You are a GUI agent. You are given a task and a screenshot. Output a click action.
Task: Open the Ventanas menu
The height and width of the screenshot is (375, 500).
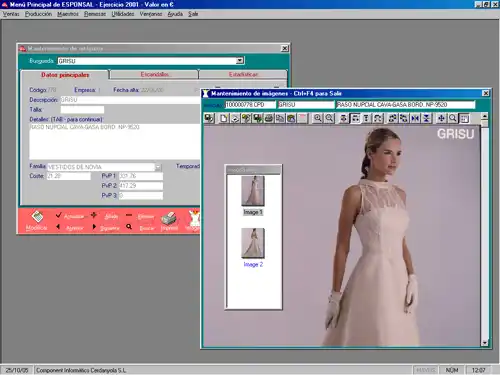(x=151, y=14)
